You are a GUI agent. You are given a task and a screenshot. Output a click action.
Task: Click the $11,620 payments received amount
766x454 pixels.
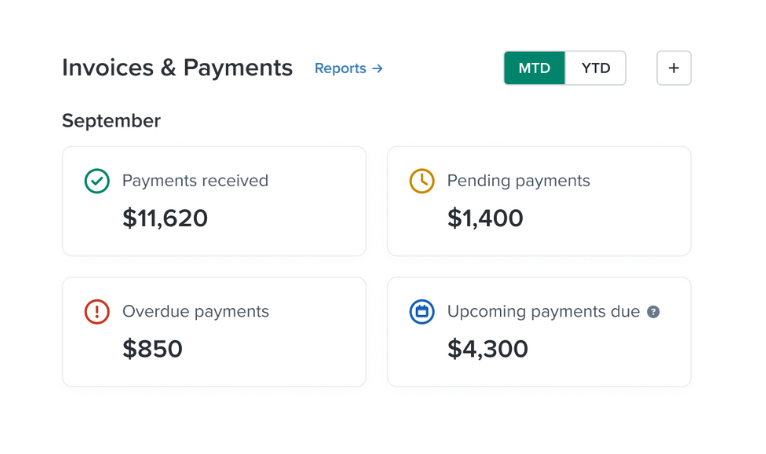pyautogui.click(x=165, y=218)
